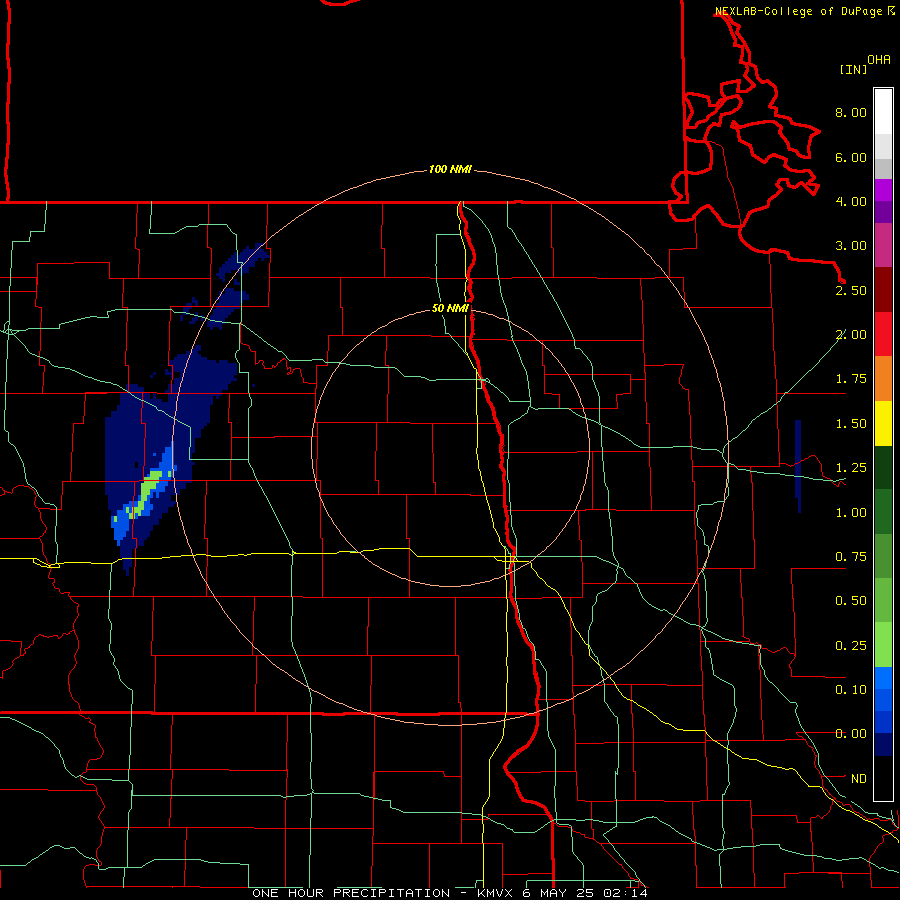Pick the pink legend swatch near 3.00
Viewport: 900px width, 900px height.
[883, 246]
